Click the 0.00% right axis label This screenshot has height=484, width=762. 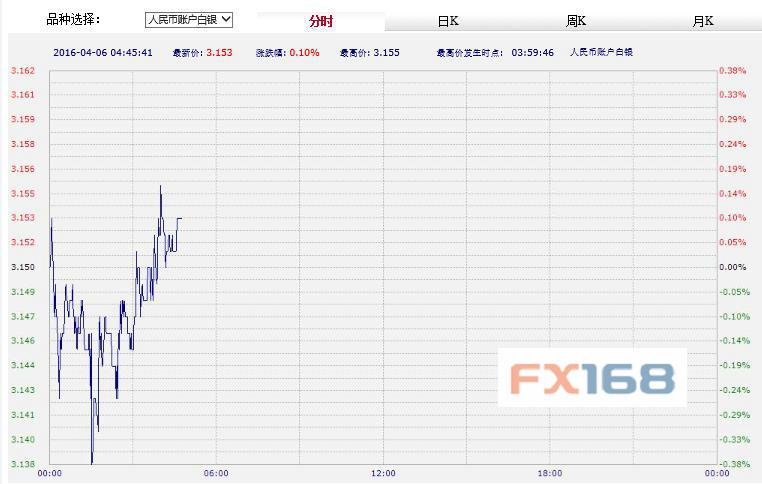[733, 267]
